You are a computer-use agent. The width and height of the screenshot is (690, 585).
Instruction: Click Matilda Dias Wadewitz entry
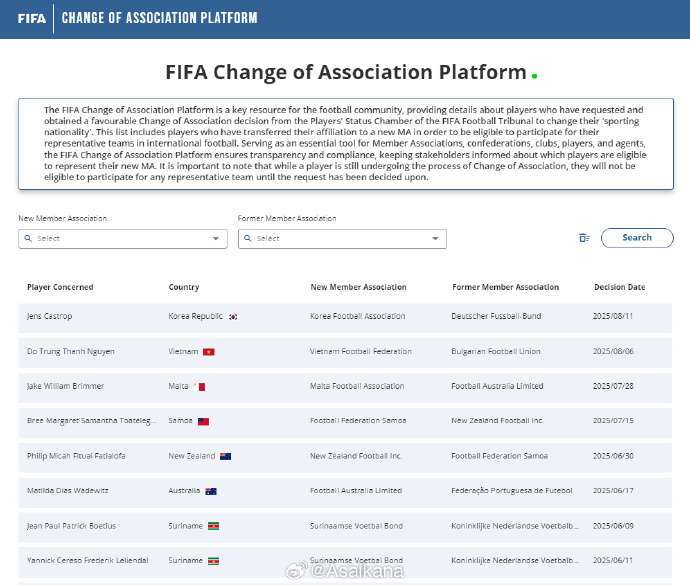pyautogui.click(x=68, y=491)
